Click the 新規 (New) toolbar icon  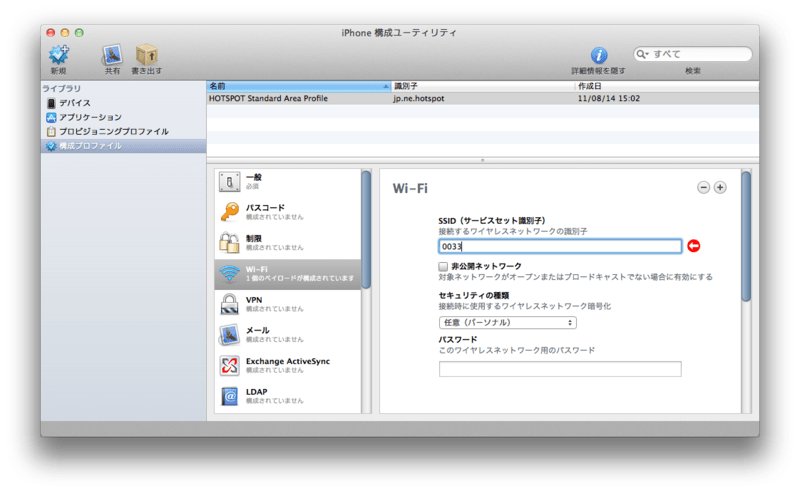tap(59, 54)
